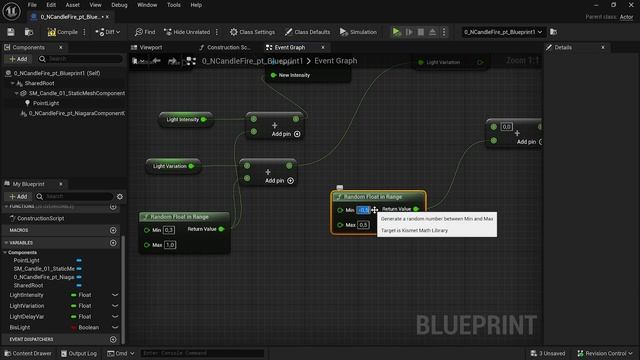Toggle BisLight instance-editable eye
The width and height of the screenshot is (640, 360).
115,327
